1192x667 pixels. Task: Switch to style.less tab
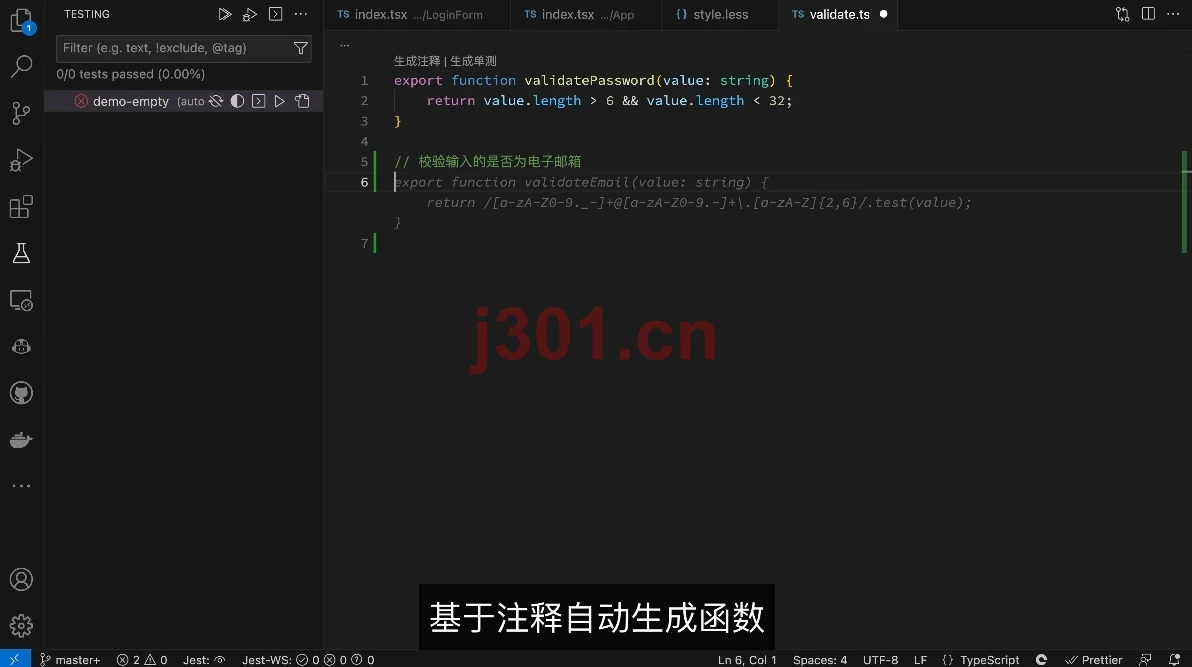(x=719, y=14)
